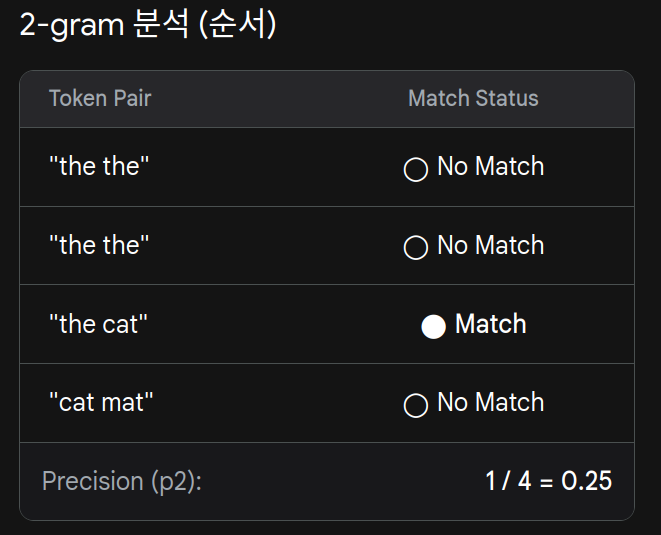Click the No Match text in the "cat mat" row
This screenshot has width=661, height=535.
click(491, 403)
